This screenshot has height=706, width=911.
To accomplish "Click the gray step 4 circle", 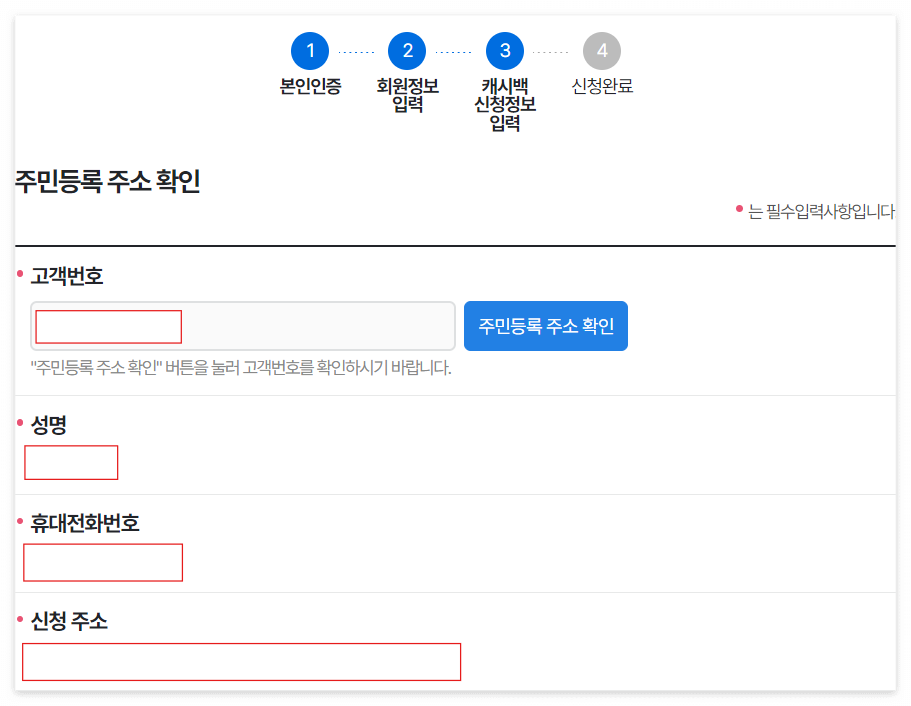I will tap(601, 50).
